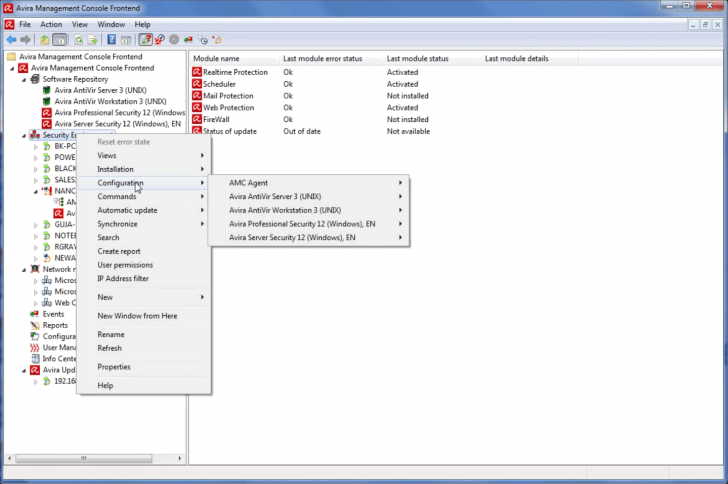The image size is (728, 484).
Task: Sort by Last module status column
Action: point(433,59)
